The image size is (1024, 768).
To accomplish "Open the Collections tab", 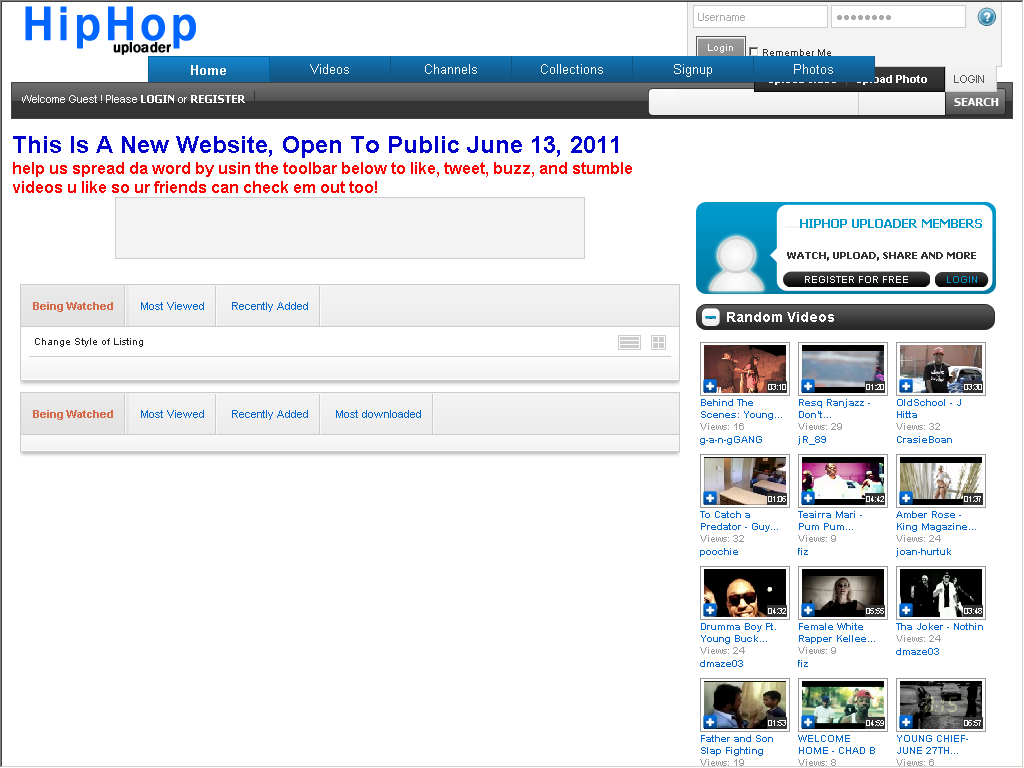I will coord(571,69).
